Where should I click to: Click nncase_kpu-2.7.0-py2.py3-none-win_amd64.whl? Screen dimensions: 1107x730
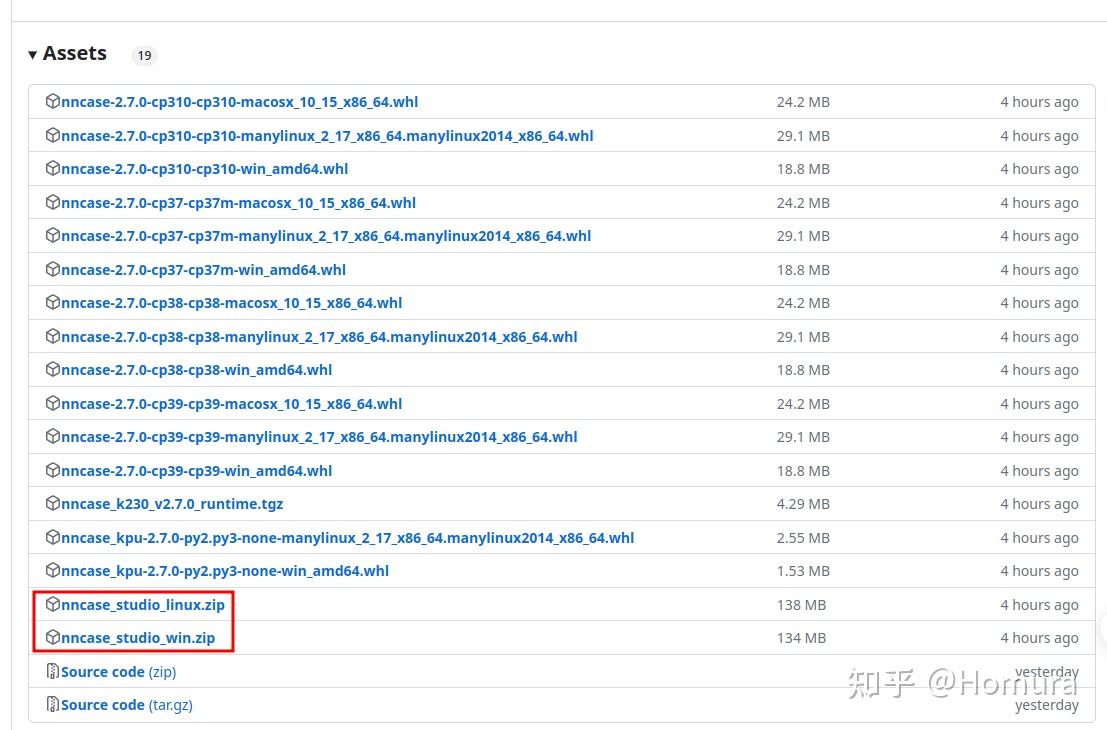(227, 570)
